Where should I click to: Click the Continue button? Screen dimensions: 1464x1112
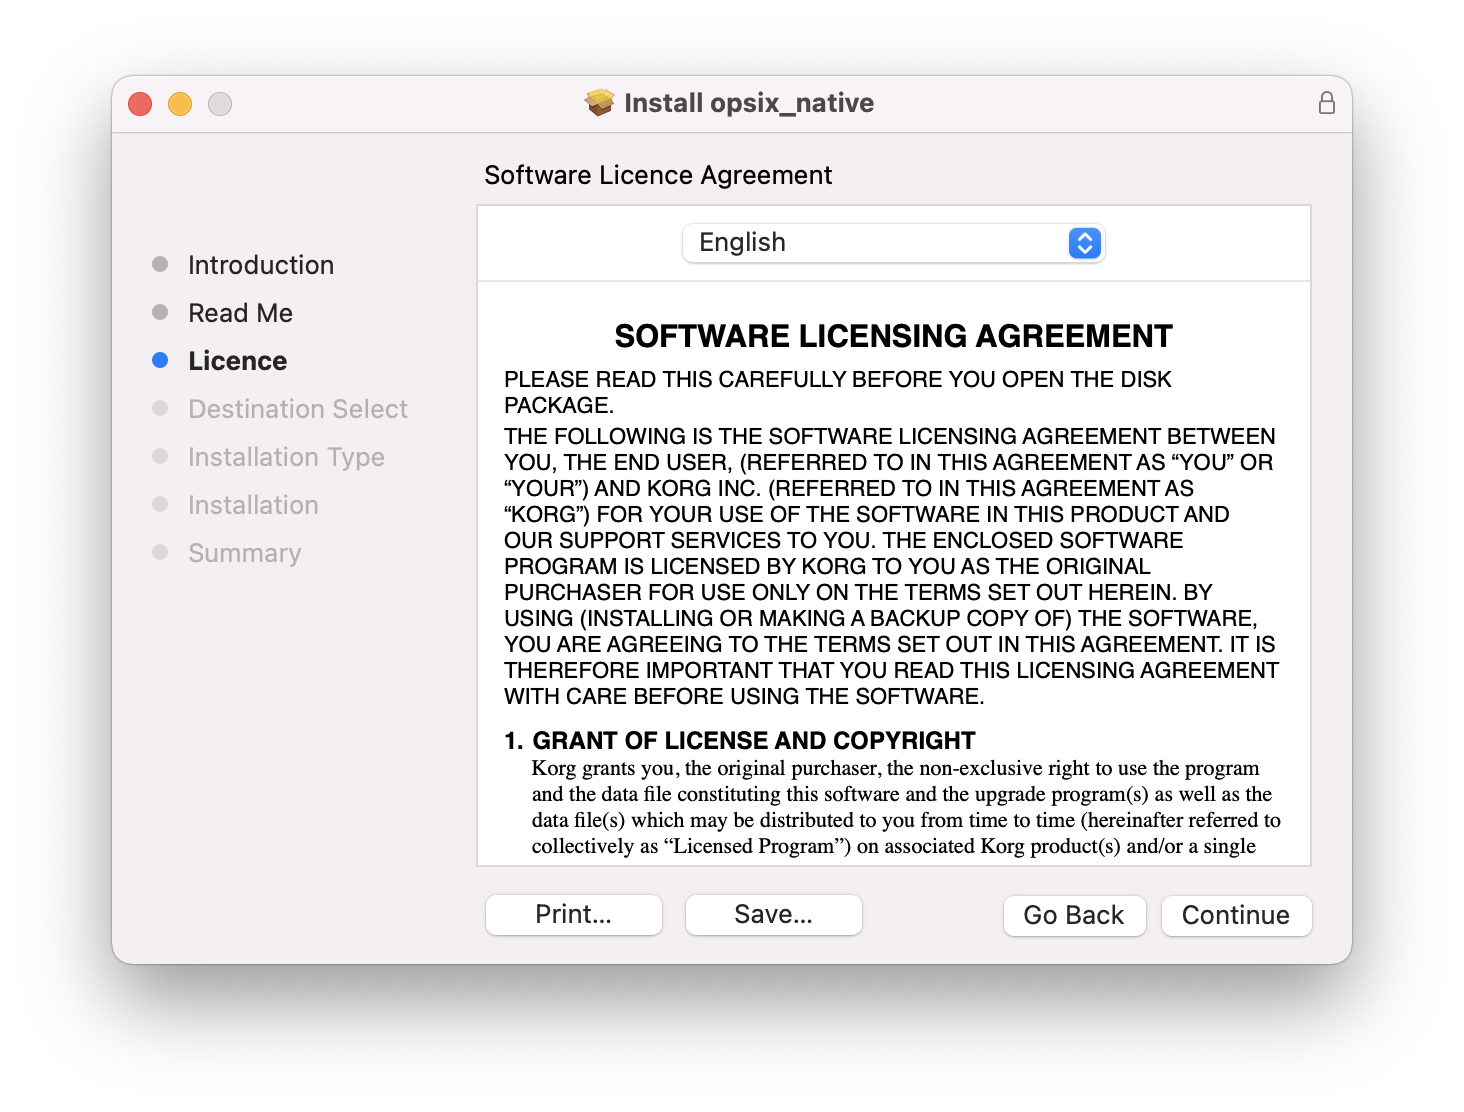click(x=1236, y=915)
